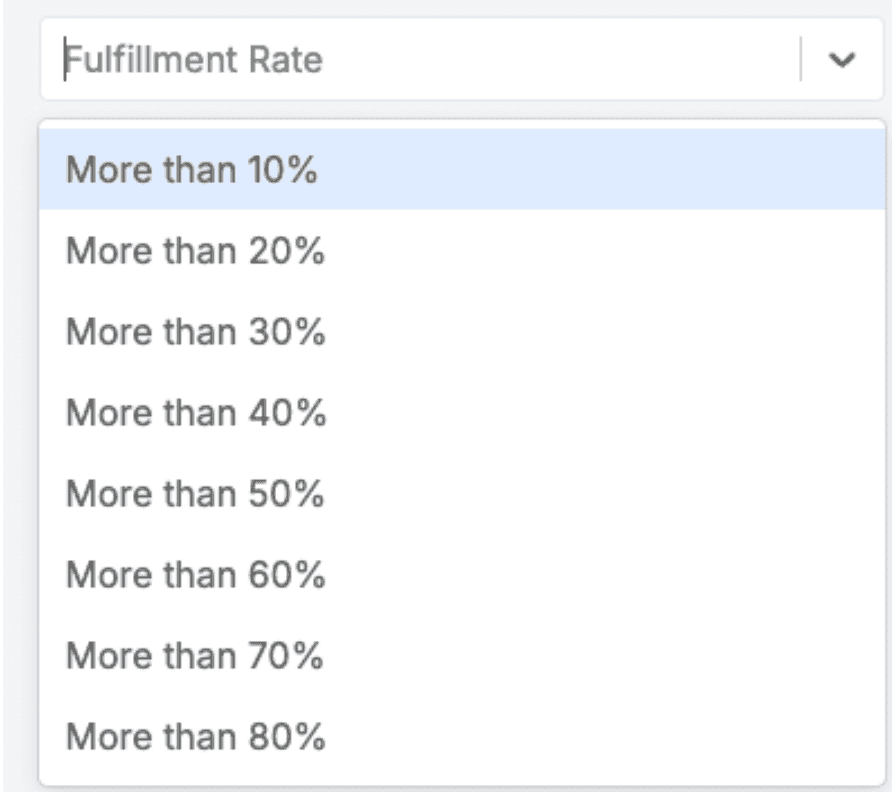Choose the last option in the list
The height and width of the screenshot is (792, 892).
pos(195,737)
